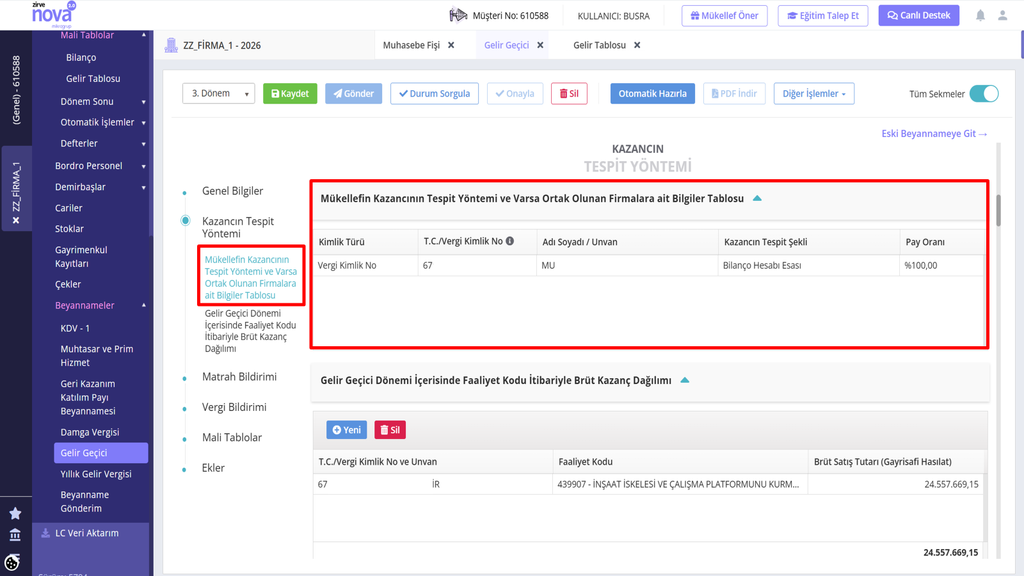Click the info icon beside T.C./Vergi Kimlik No
This screenshot has height=576, width=1024.
click(x=510, y=241)
